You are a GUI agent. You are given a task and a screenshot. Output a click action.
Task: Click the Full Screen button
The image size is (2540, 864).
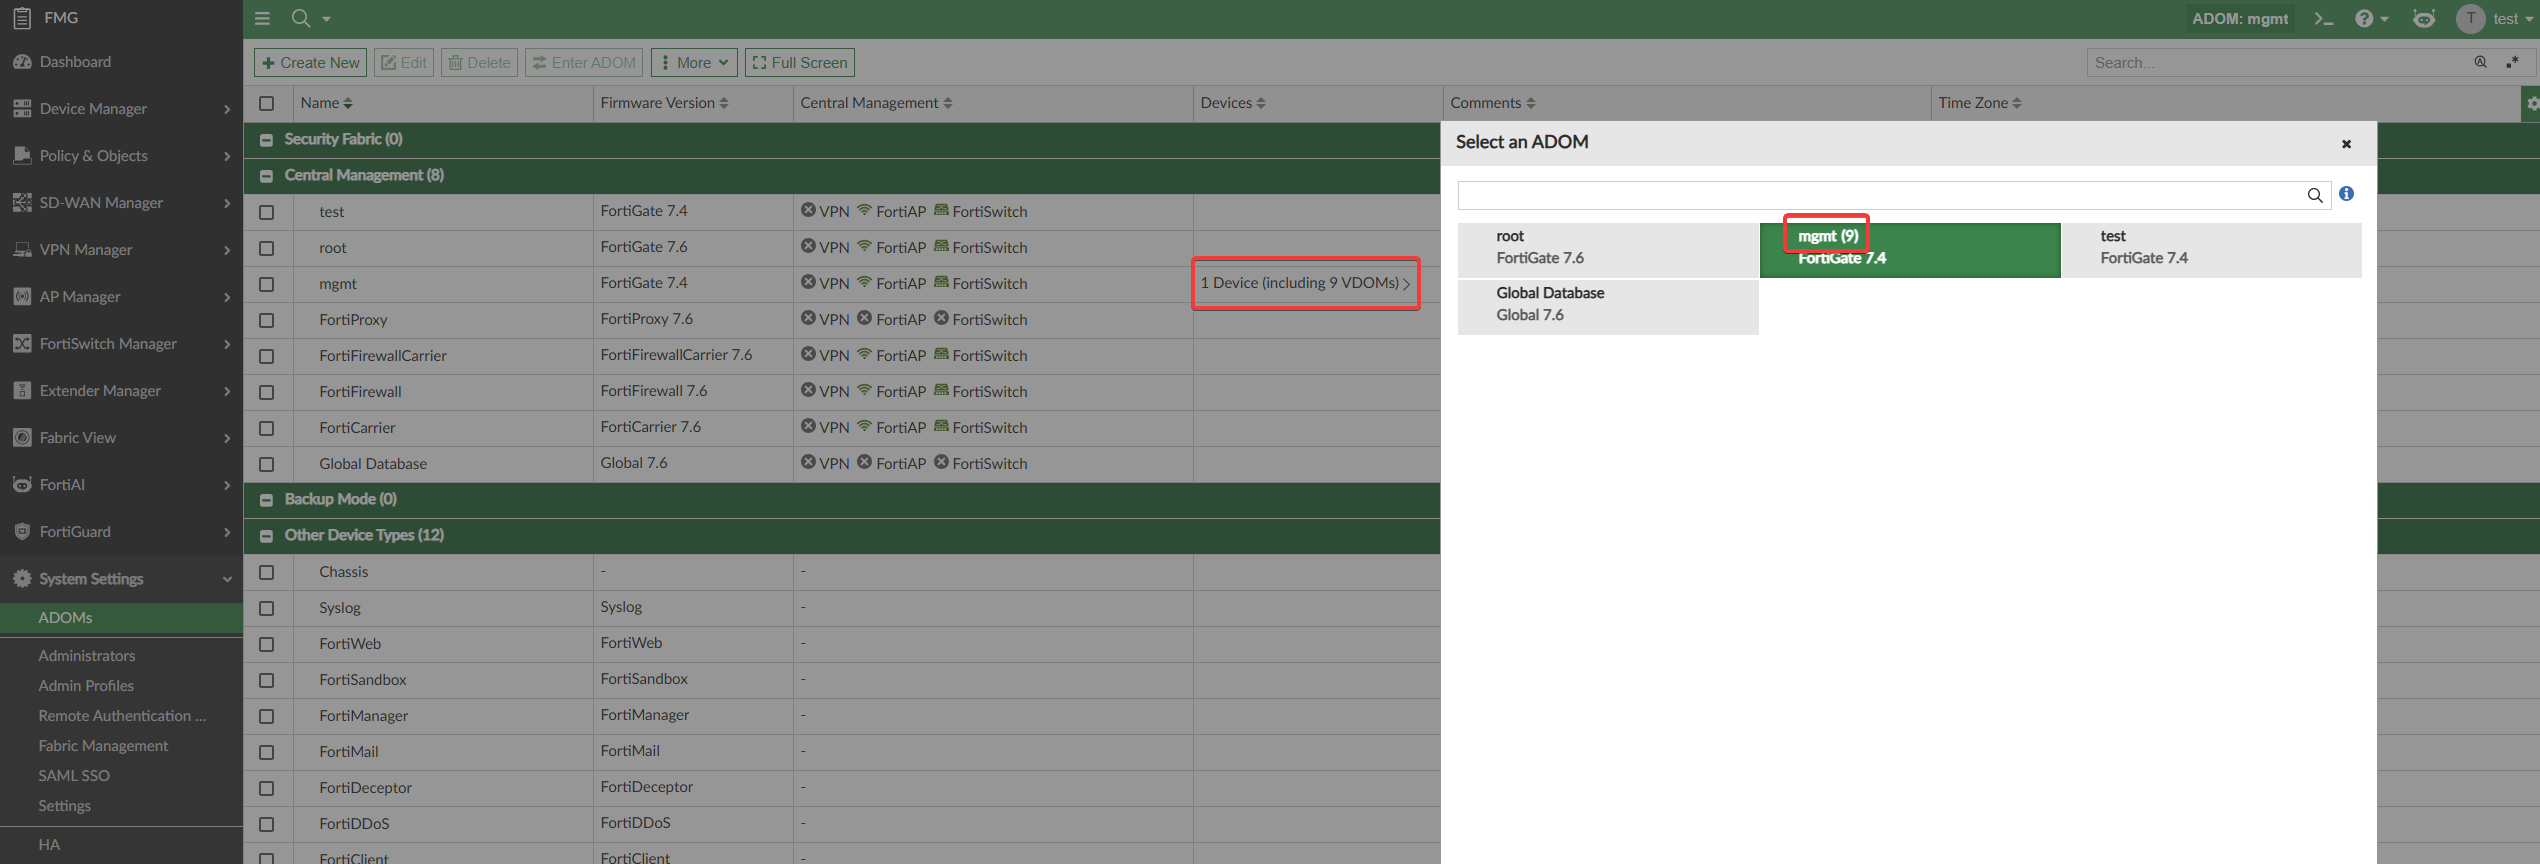(800, 62)
